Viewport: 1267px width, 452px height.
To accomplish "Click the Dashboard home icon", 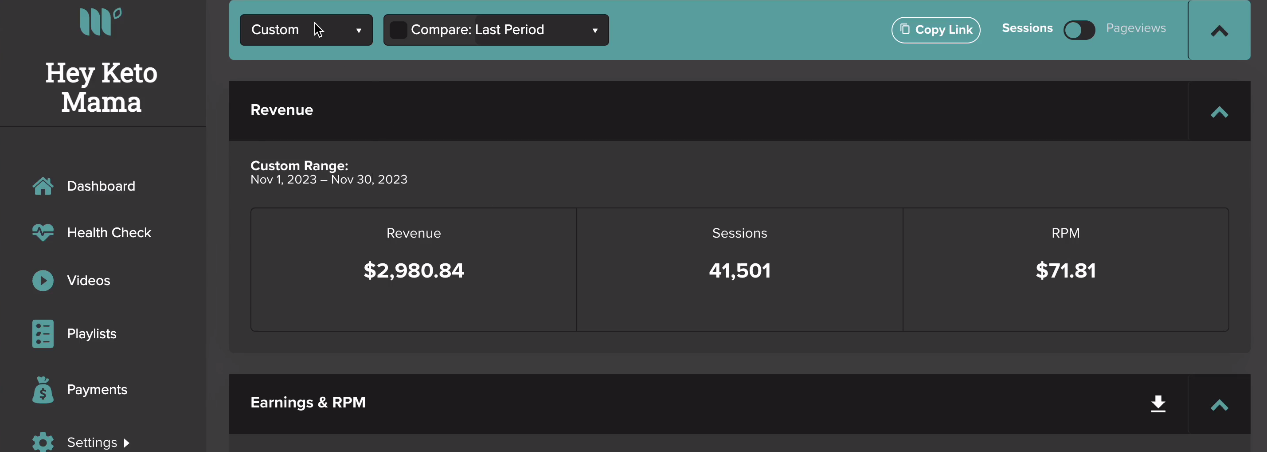I will click(x=43, y=186).
